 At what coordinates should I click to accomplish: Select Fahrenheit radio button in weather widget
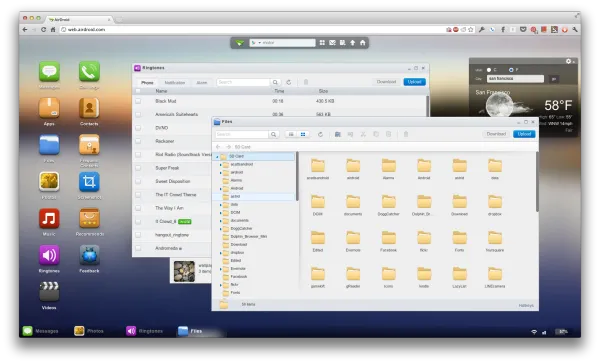click(x=511, y=70)
